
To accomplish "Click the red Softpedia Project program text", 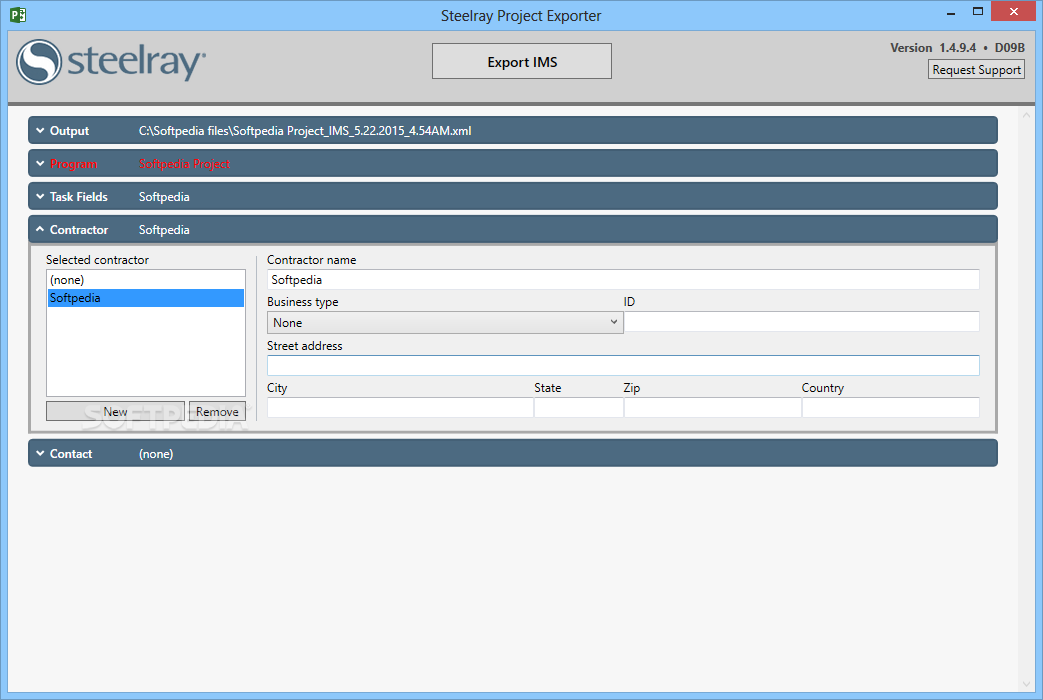I will pyautogui.click(x=184, y=164).
